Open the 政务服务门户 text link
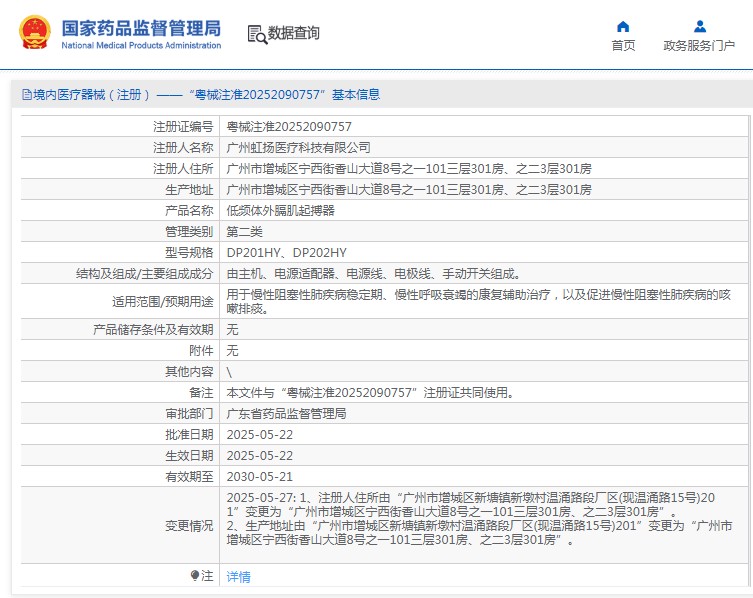Viewport: 753px width, 598px height. pyautogui.click(x=699, y=46)
